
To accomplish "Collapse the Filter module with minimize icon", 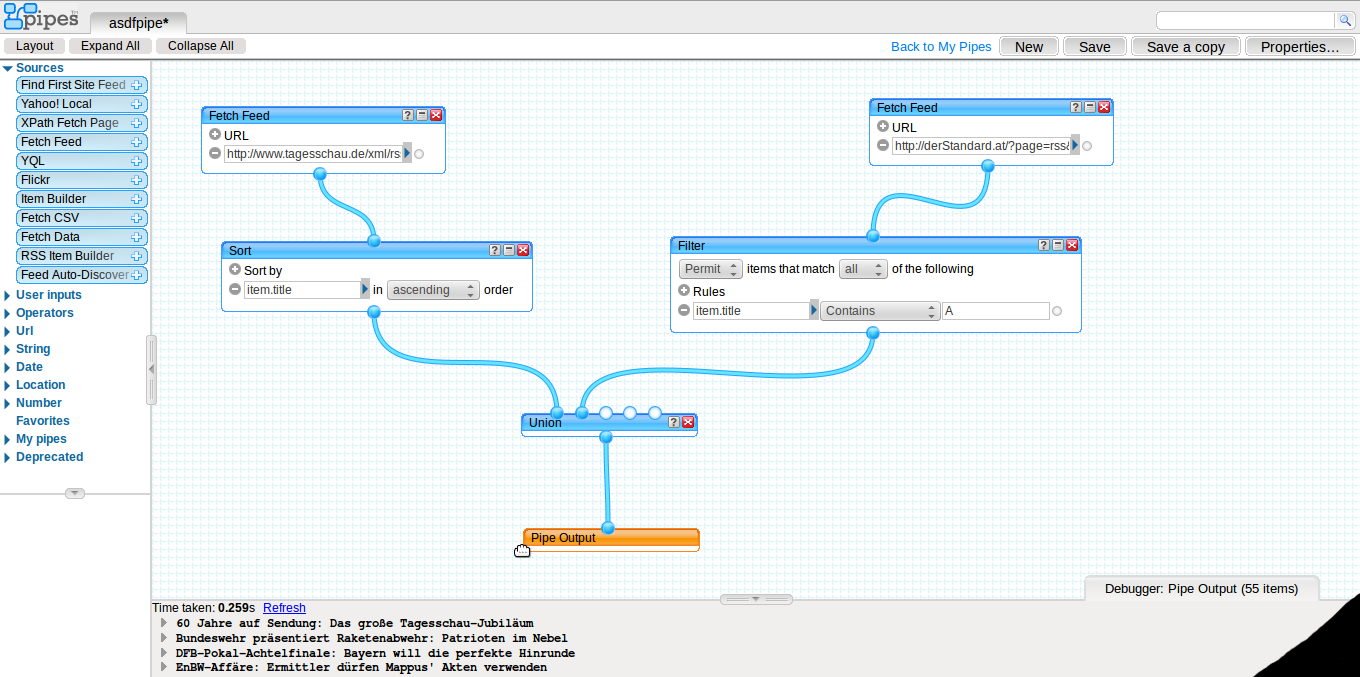I will 1058,245.
